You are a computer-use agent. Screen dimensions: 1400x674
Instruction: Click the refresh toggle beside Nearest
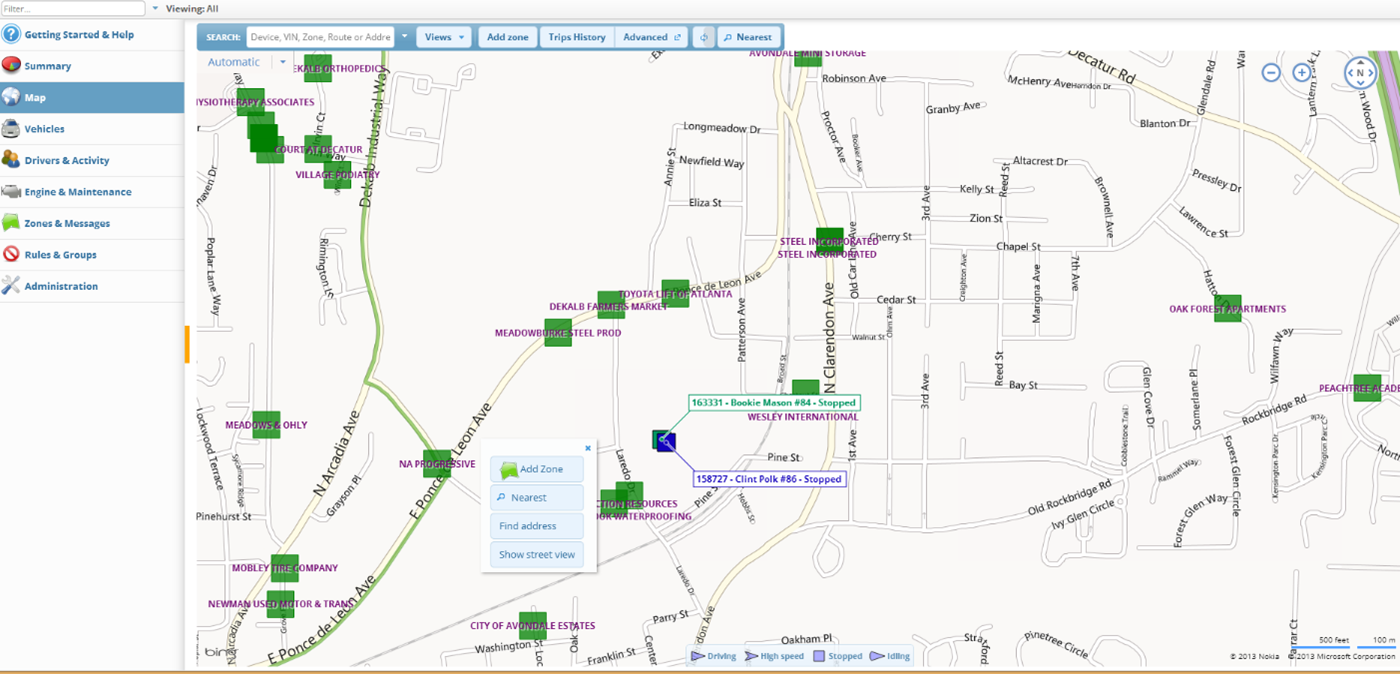704,37
